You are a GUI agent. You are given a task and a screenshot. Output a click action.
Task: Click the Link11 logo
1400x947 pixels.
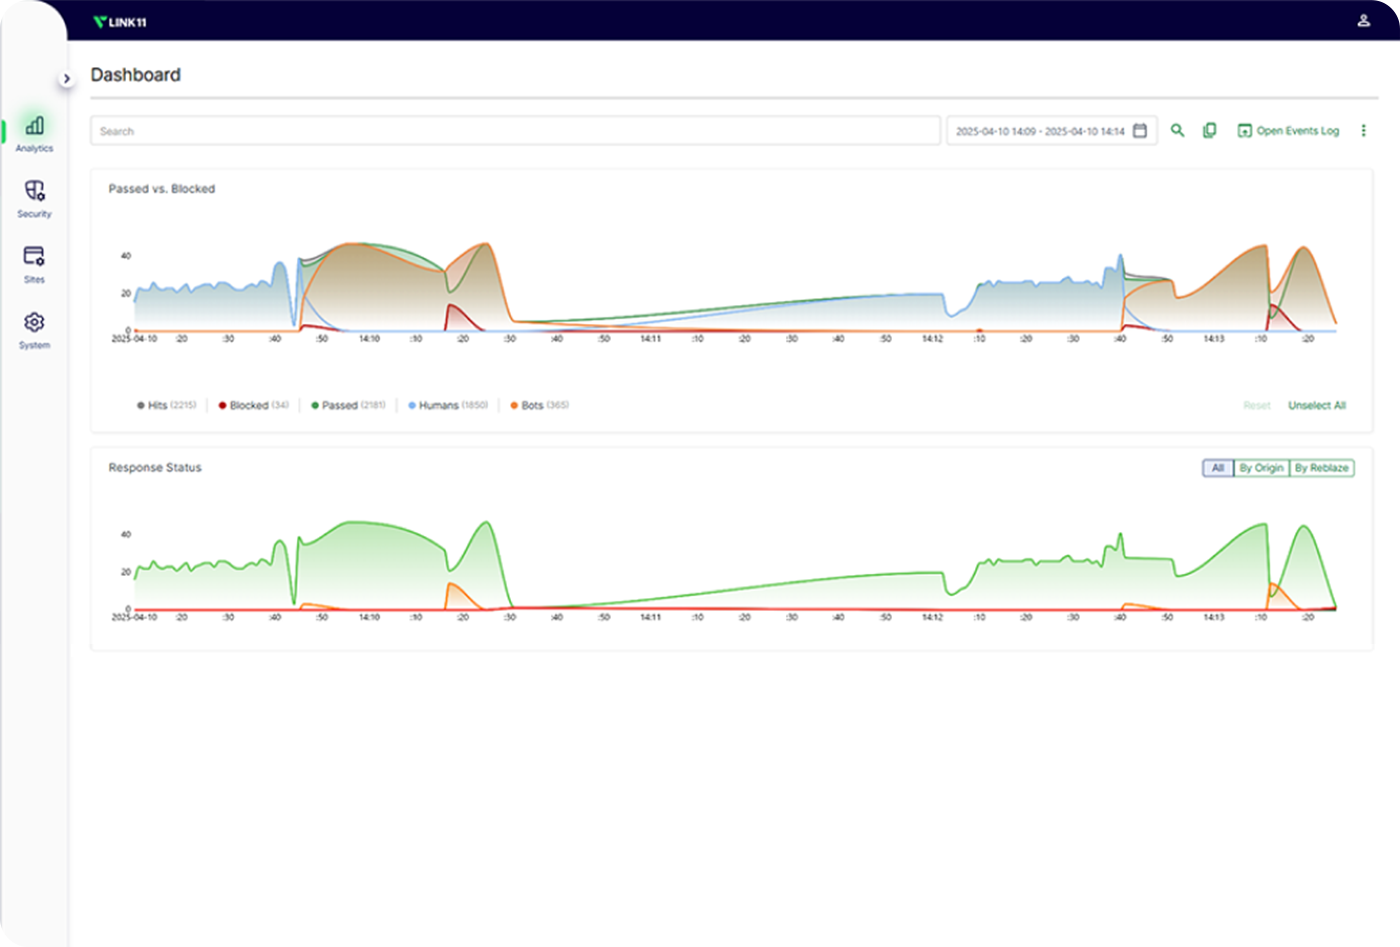click(x=120, y=22)
